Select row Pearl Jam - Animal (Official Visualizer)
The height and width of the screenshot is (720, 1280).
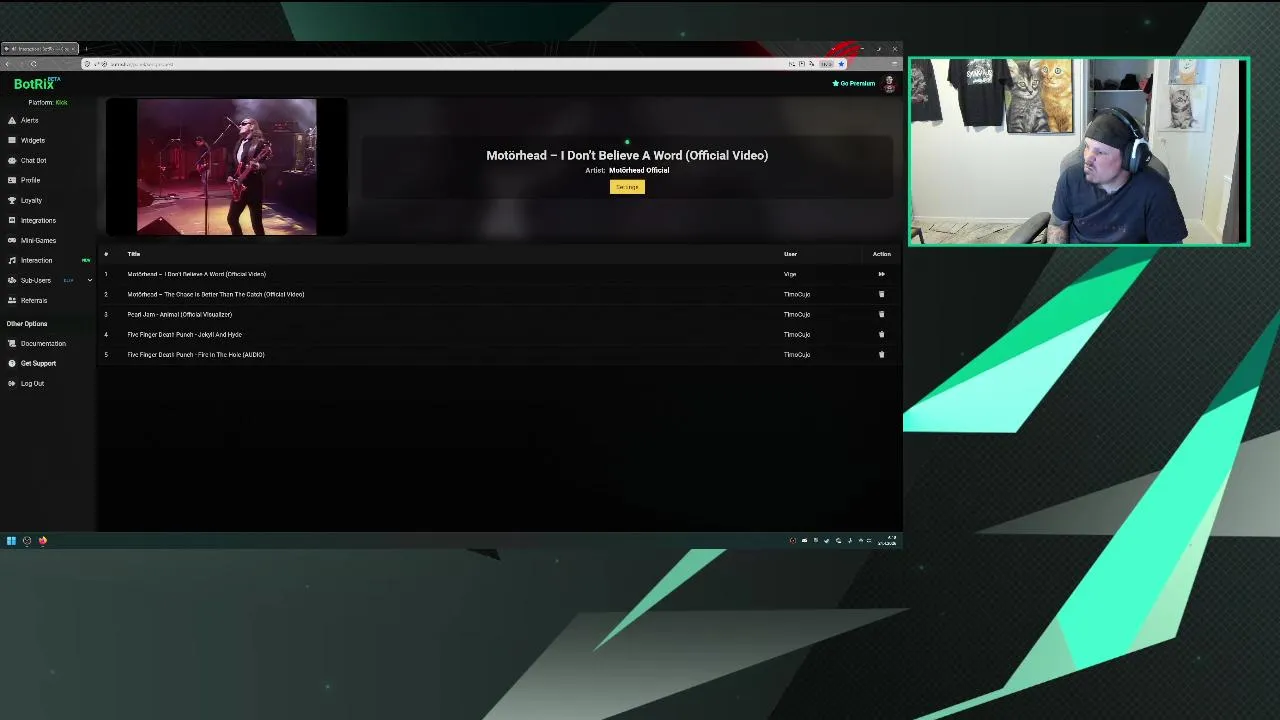(497, 314)
